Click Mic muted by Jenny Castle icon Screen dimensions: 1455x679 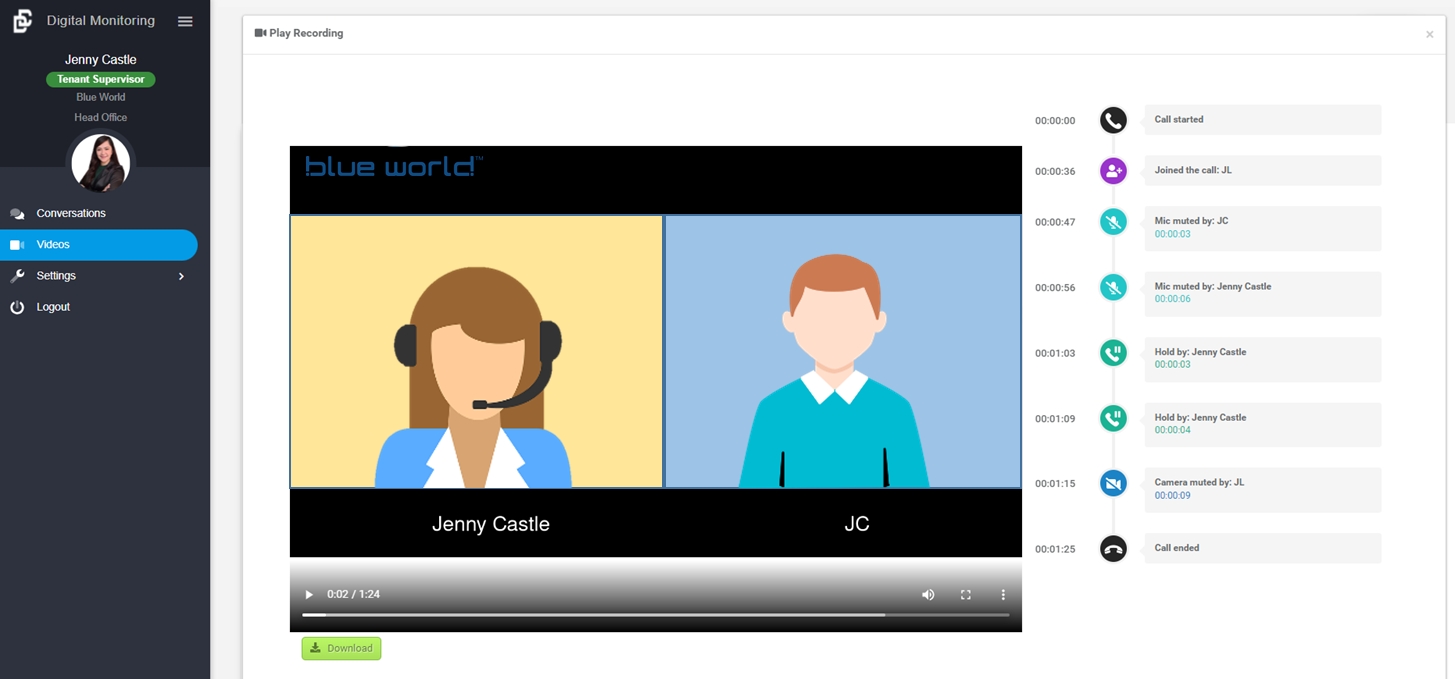1113,288
